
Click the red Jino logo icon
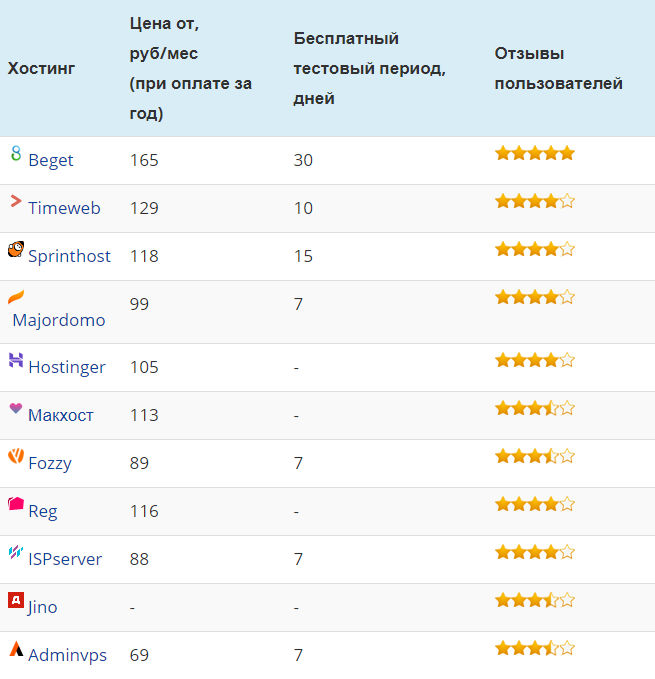tap(15, 600)
